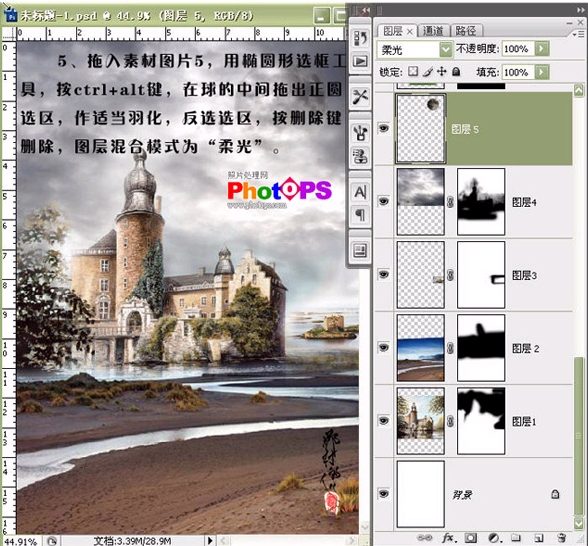Expand the 不透明度 opacity slider arrow
This screenshot has height=546, width=588.
(x=542, y=49)
